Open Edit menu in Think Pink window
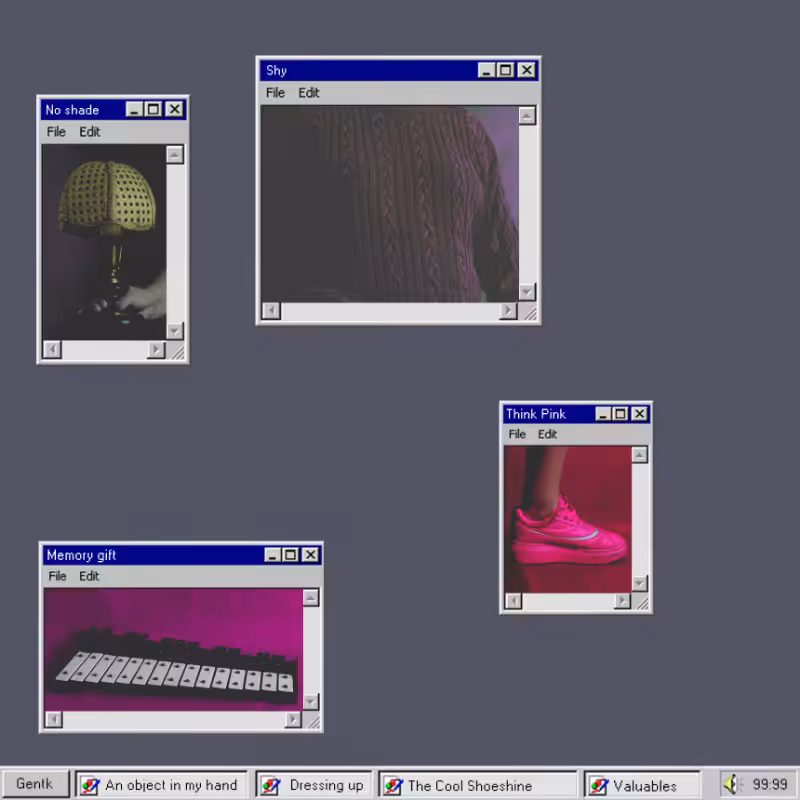The height and width of the screenshot is (800, 800). (x=547, y=434)
